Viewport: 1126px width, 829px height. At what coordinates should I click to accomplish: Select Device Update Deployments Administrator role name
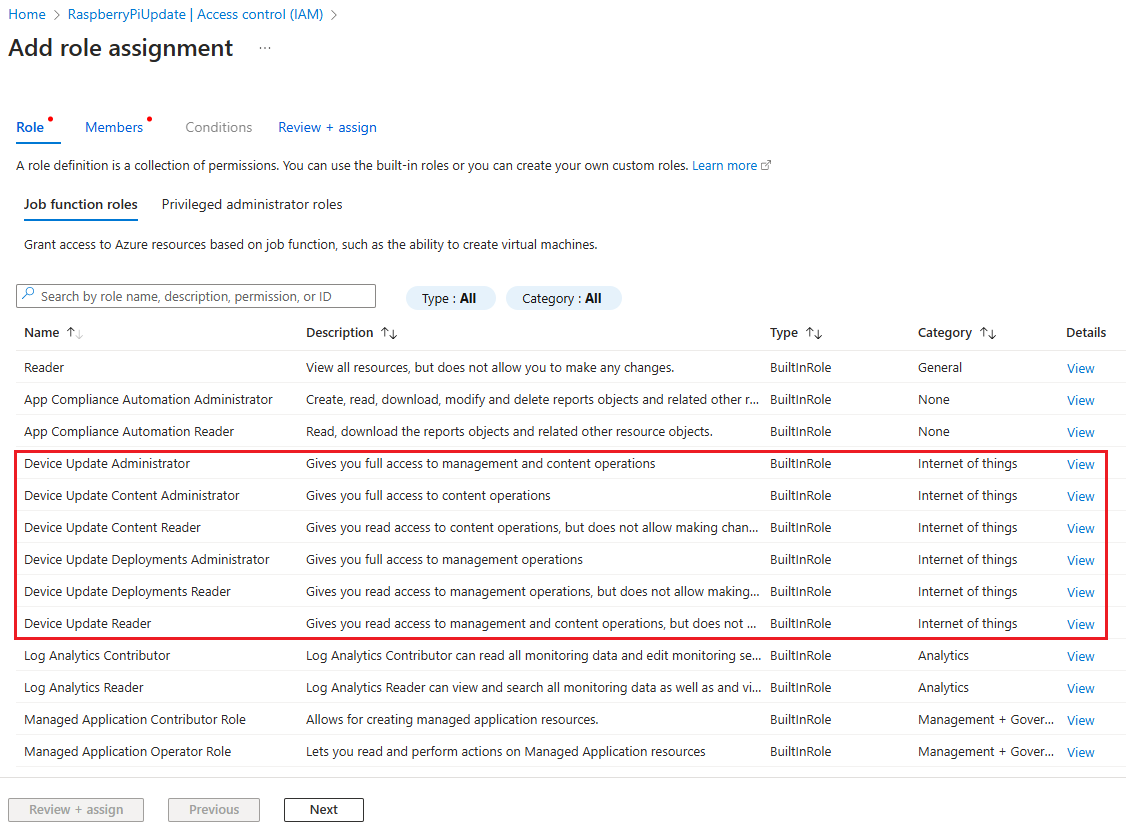click(x=146, y=560)
